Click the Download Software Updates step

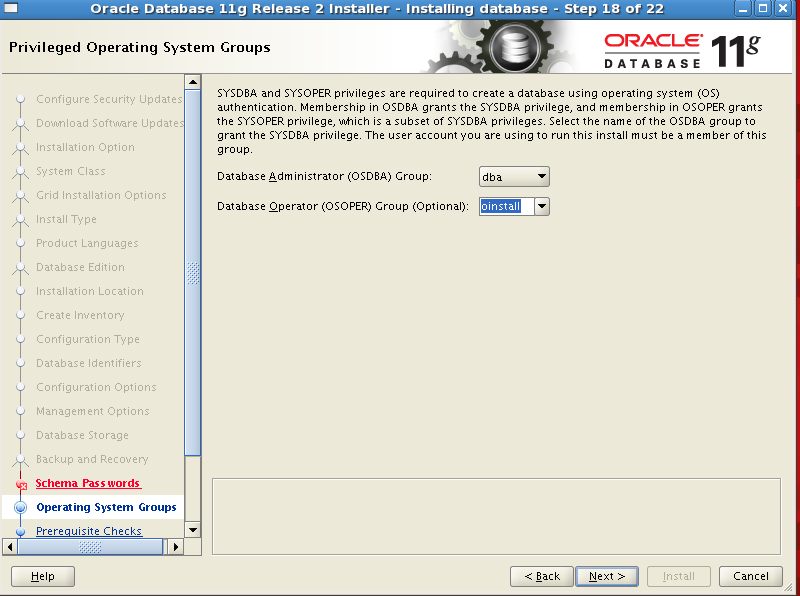(110, 123)
